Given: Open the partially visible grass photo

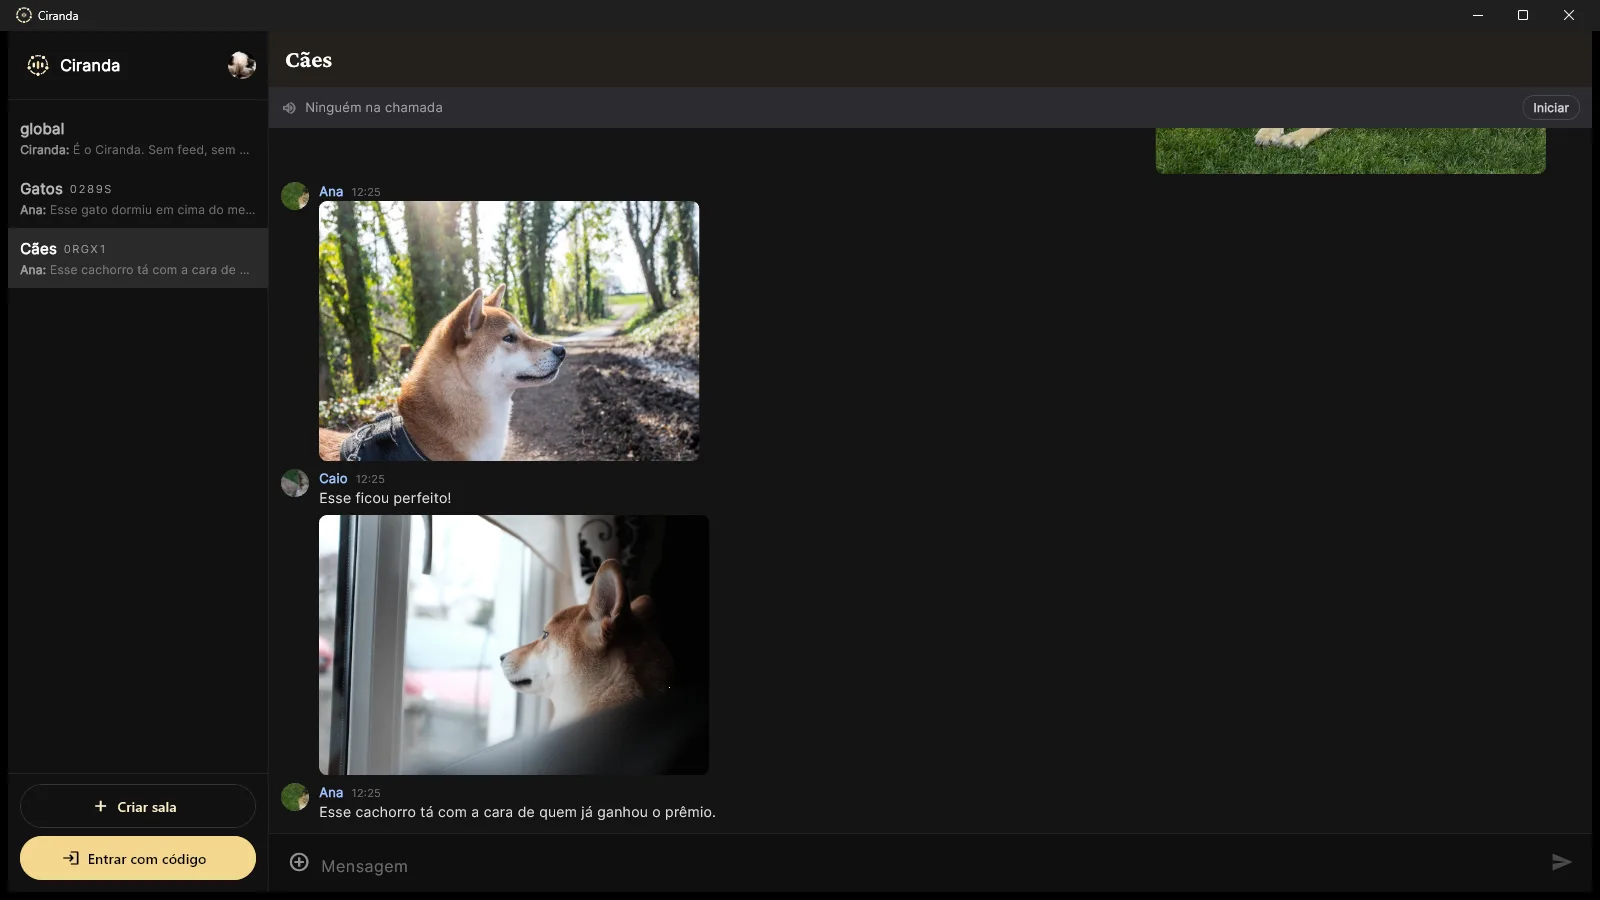Looking at the screenshot, I should pos(1350,151).
